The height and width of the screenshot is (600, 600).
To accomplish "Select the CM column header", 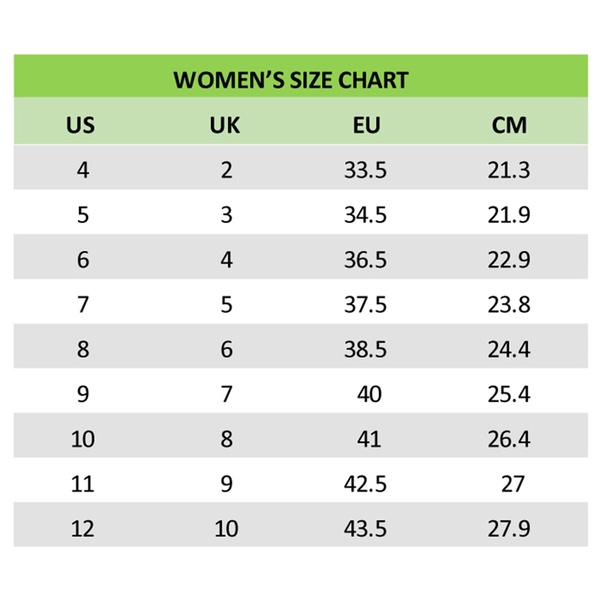I will (x=508, y=126).
